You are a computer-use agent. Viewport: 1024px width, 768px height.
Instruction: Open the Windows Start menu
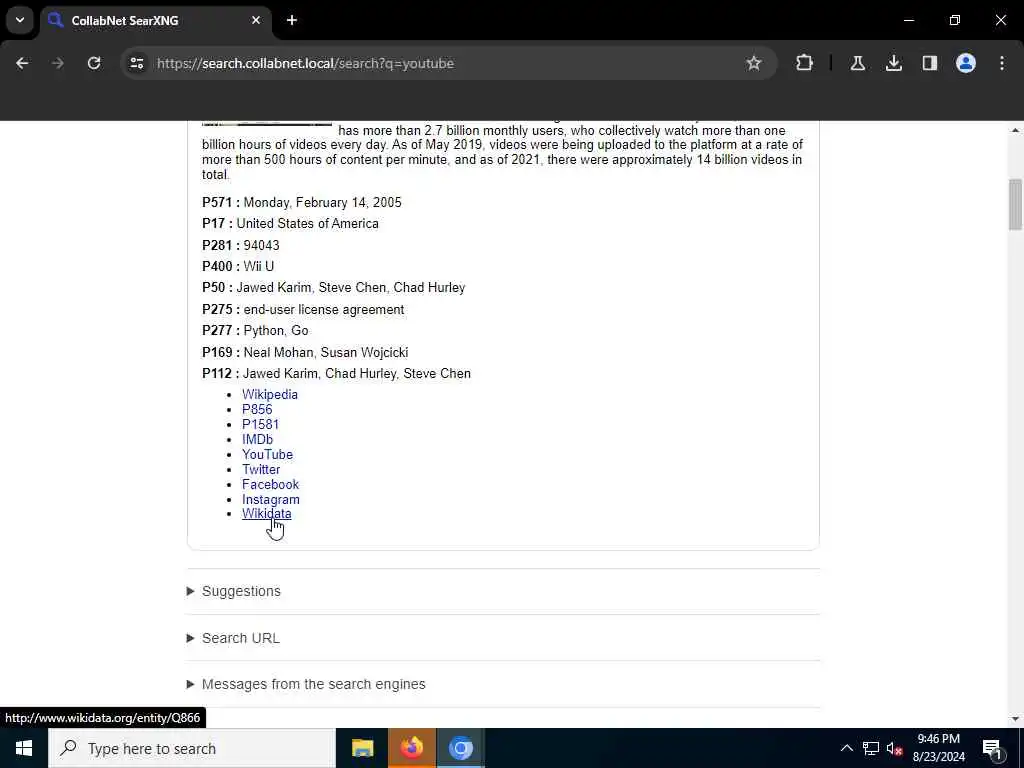coord(24,748)
